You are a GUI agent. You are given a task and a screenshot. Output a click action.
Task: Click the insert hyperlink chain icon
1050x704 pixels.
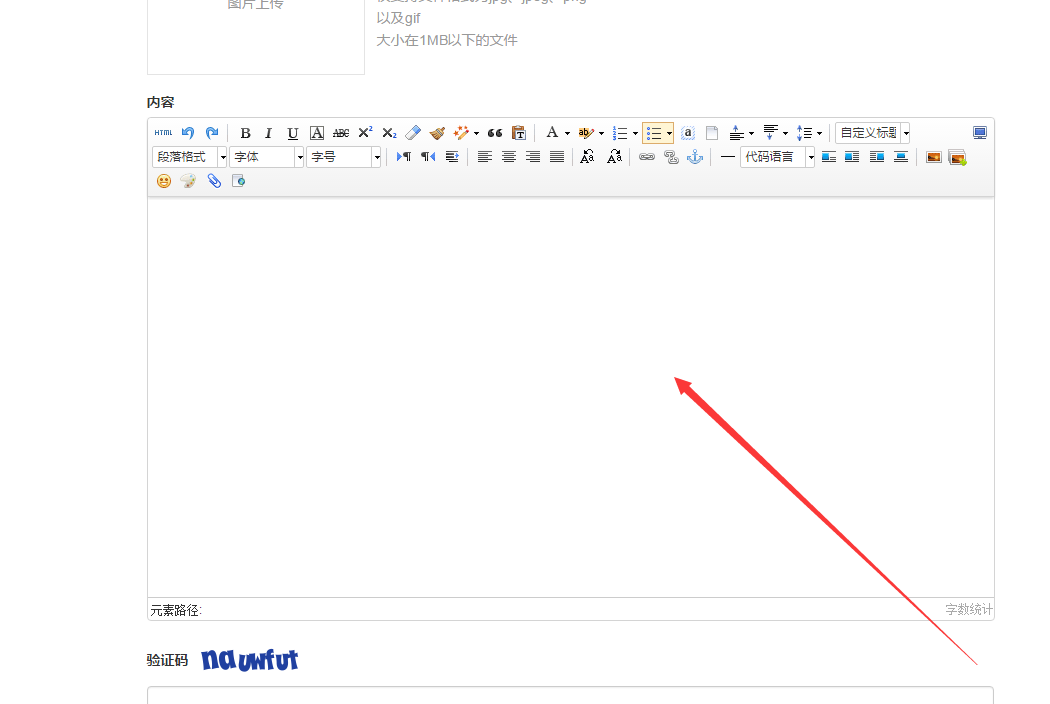647,157
